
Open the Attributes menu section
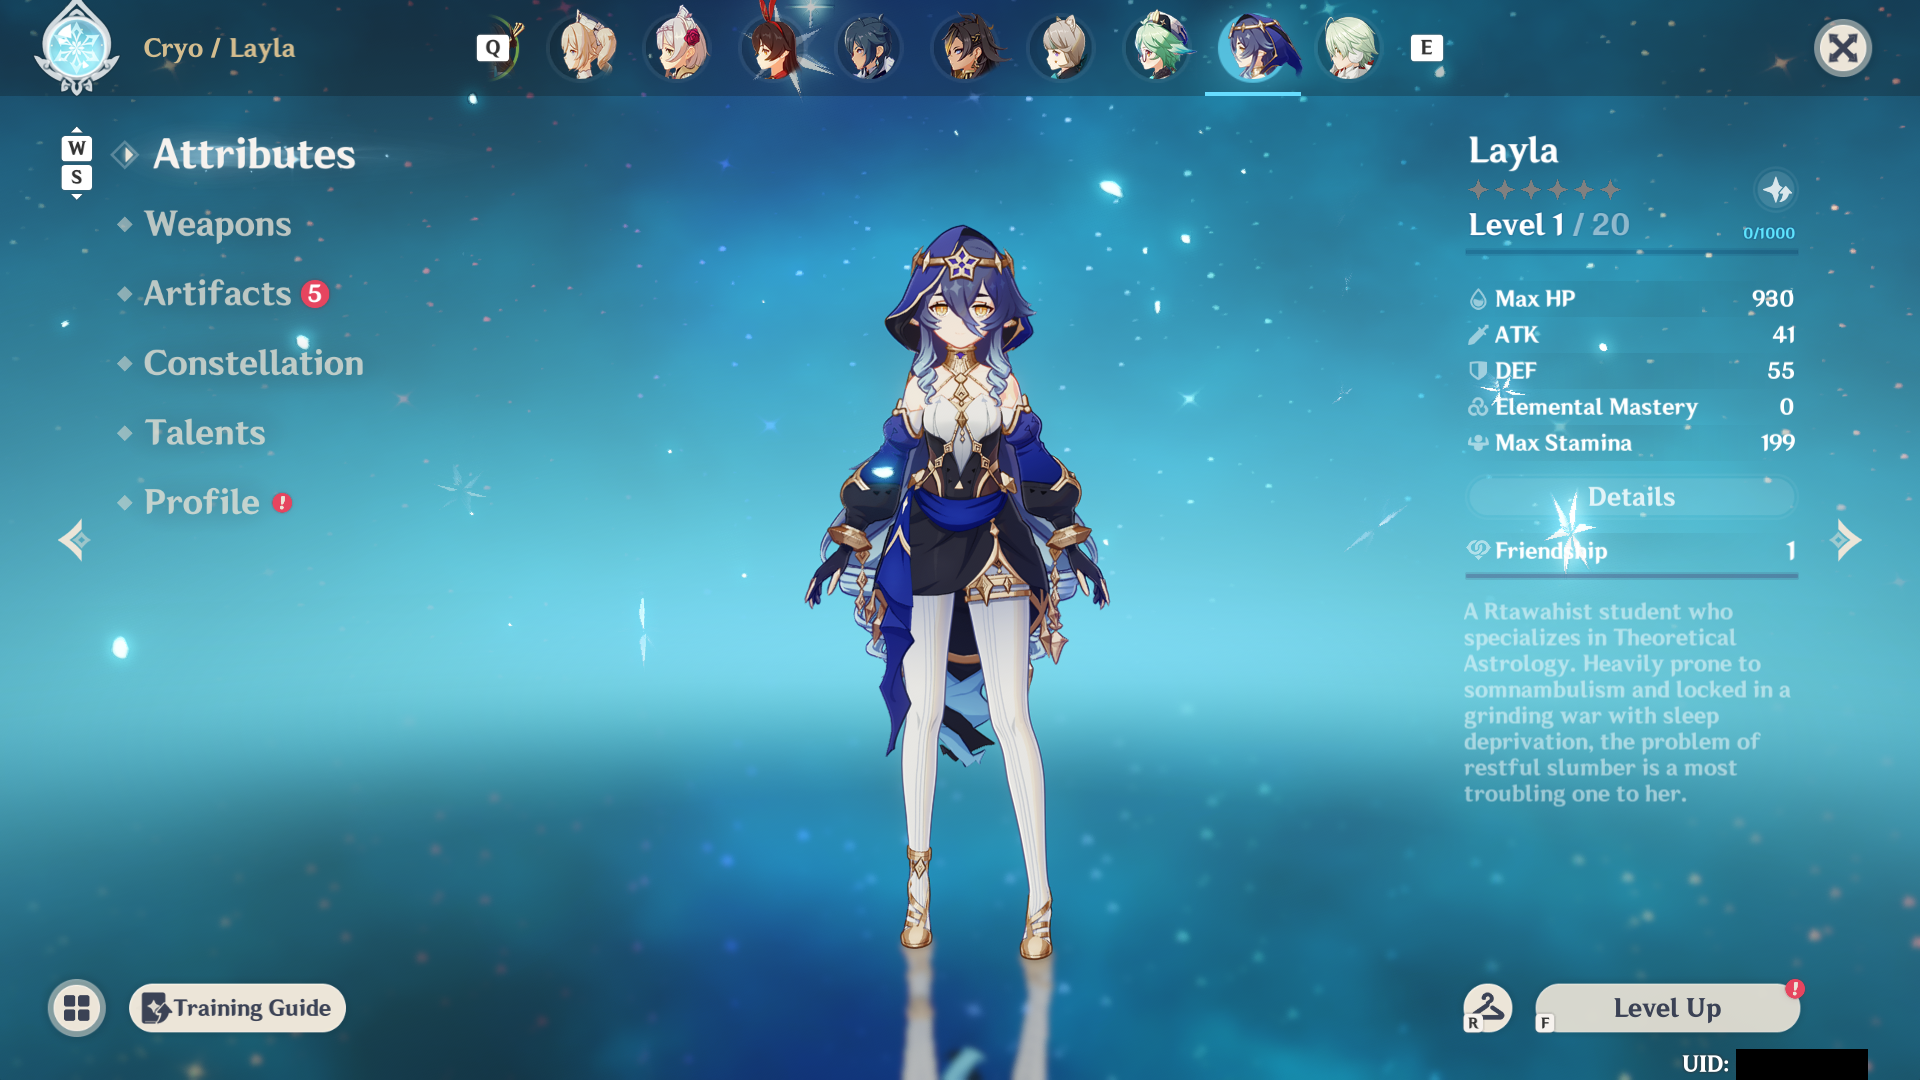[x=254, y=154]
